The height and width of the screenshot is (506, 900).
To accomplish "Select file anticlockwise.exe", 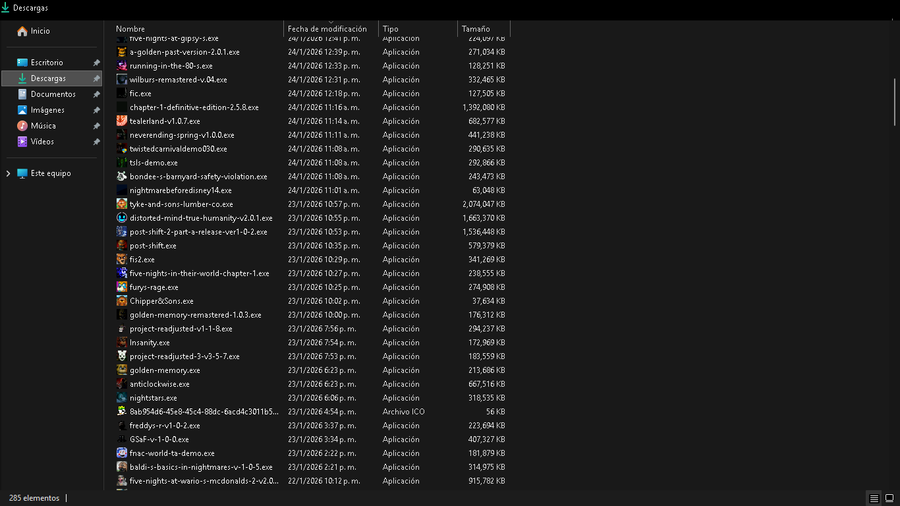I will [x=160, y=384].
